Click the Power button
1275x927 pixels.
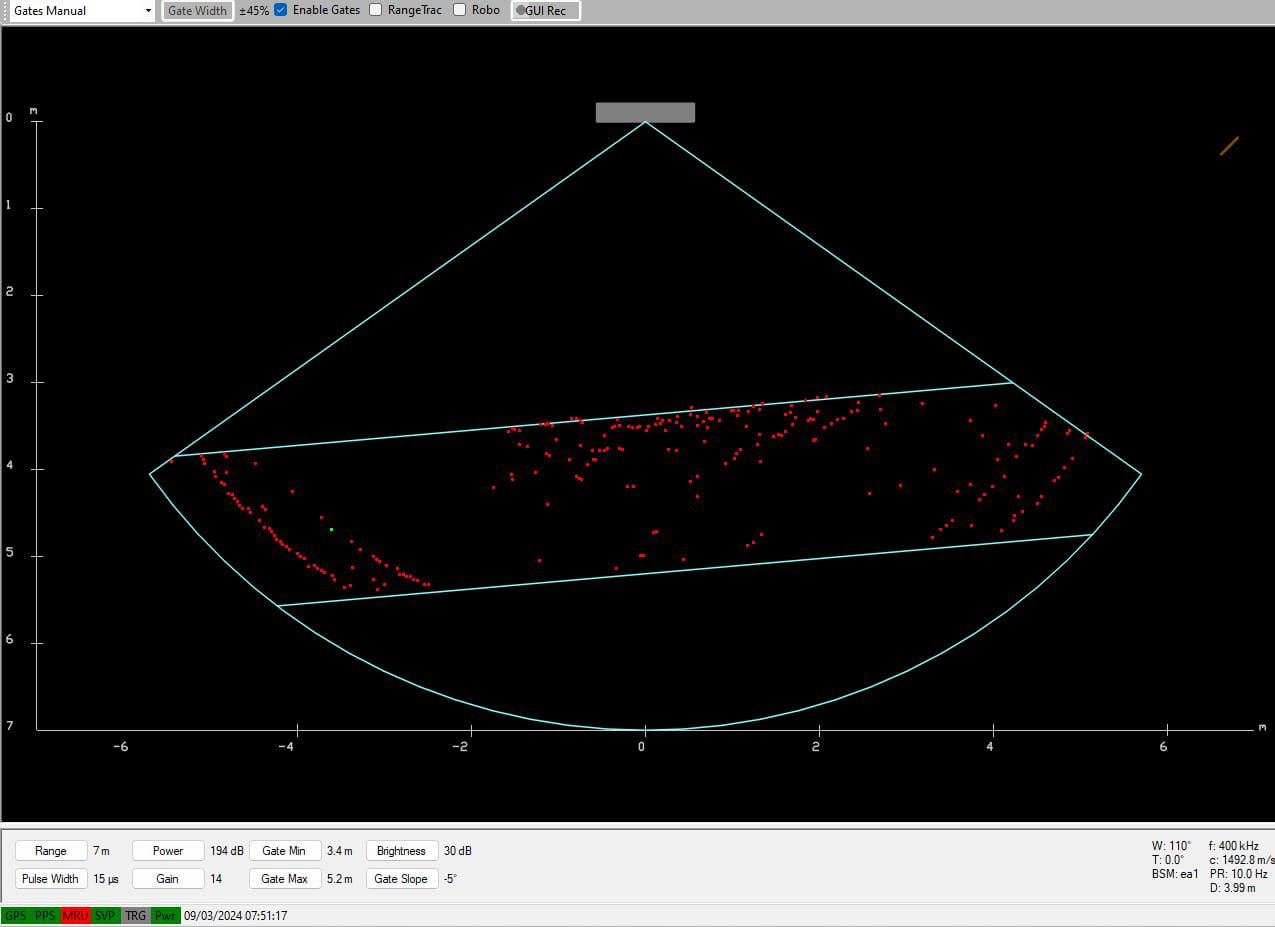(x=168, y=851)
